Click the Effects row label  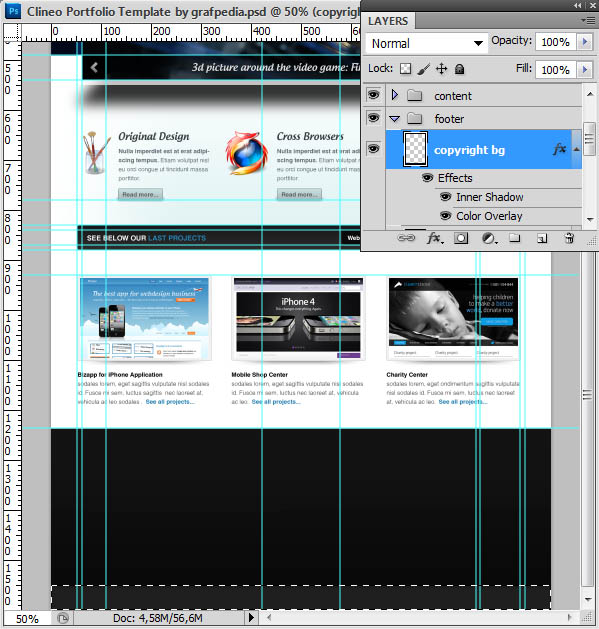click(x=455, y=178)
